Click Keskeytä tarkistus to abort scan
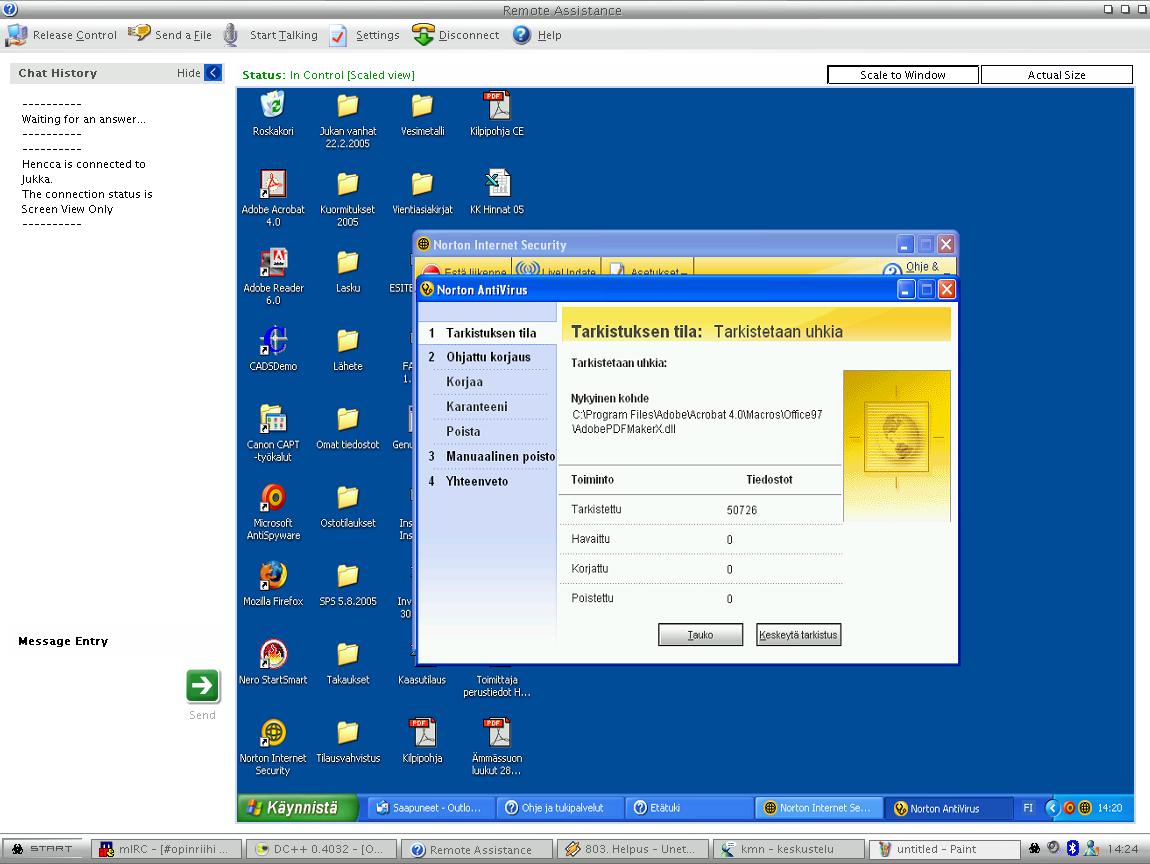This screenshot has height=864, width=1150. [798, 635]
